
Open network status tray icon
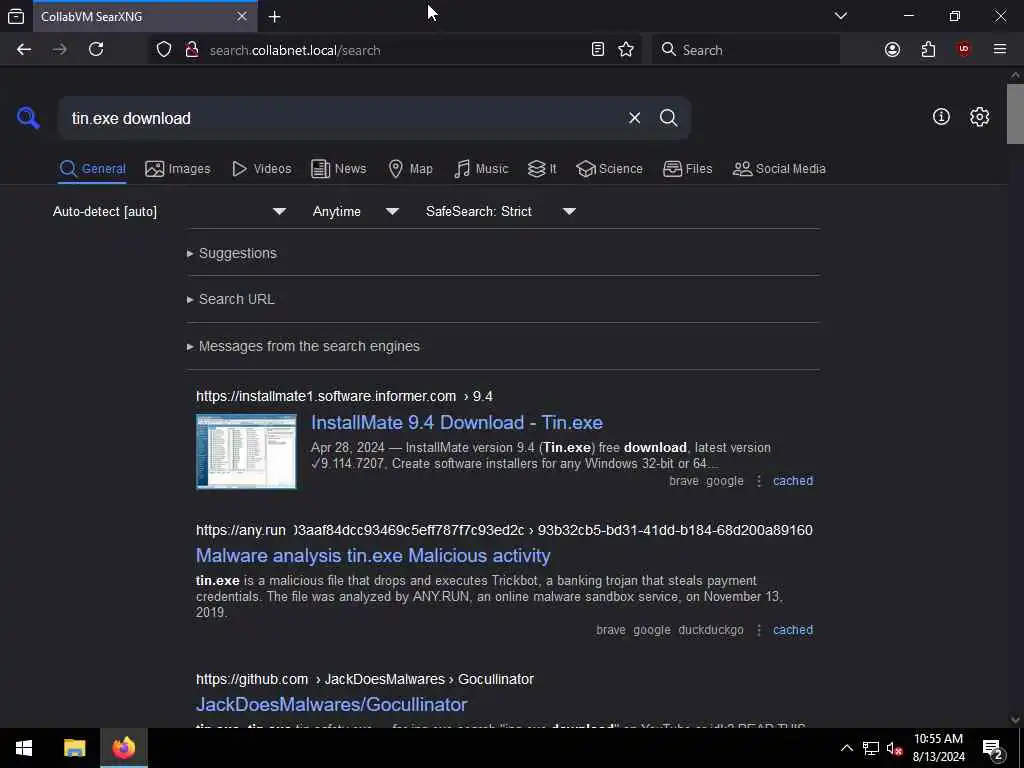pos(870,748)
